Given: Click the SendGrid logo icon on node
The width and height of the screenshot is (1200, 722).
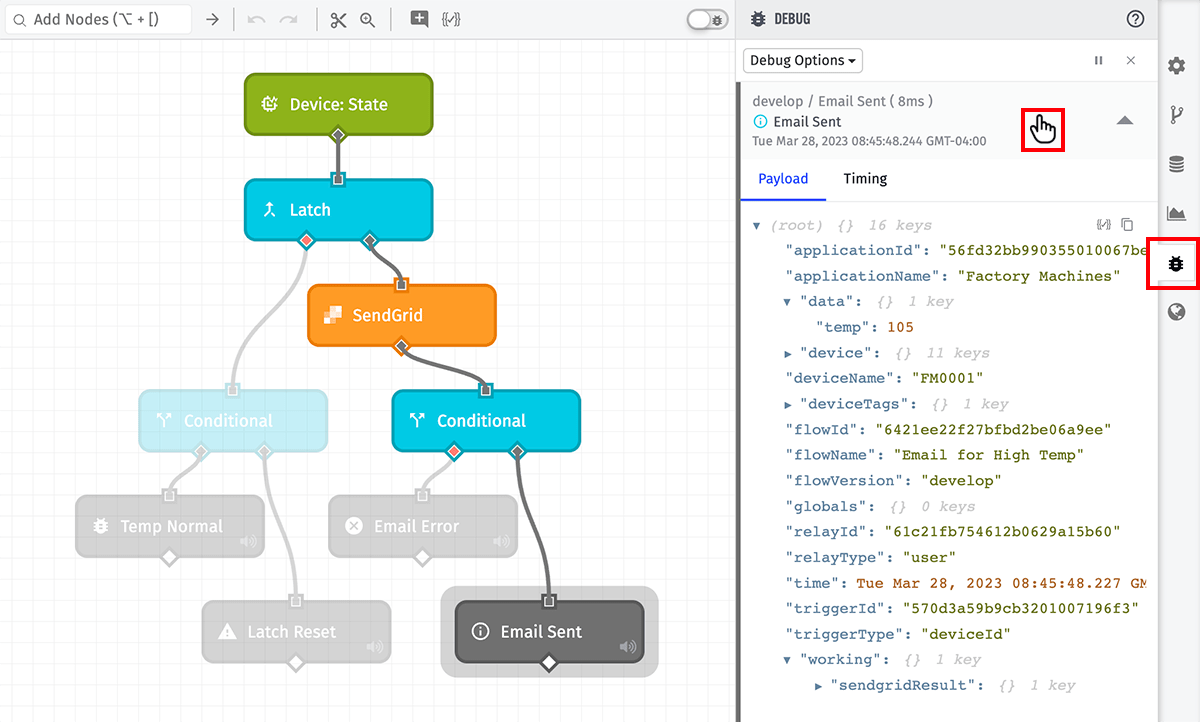Looking at the screenshot, I should (x=333, y=315).
